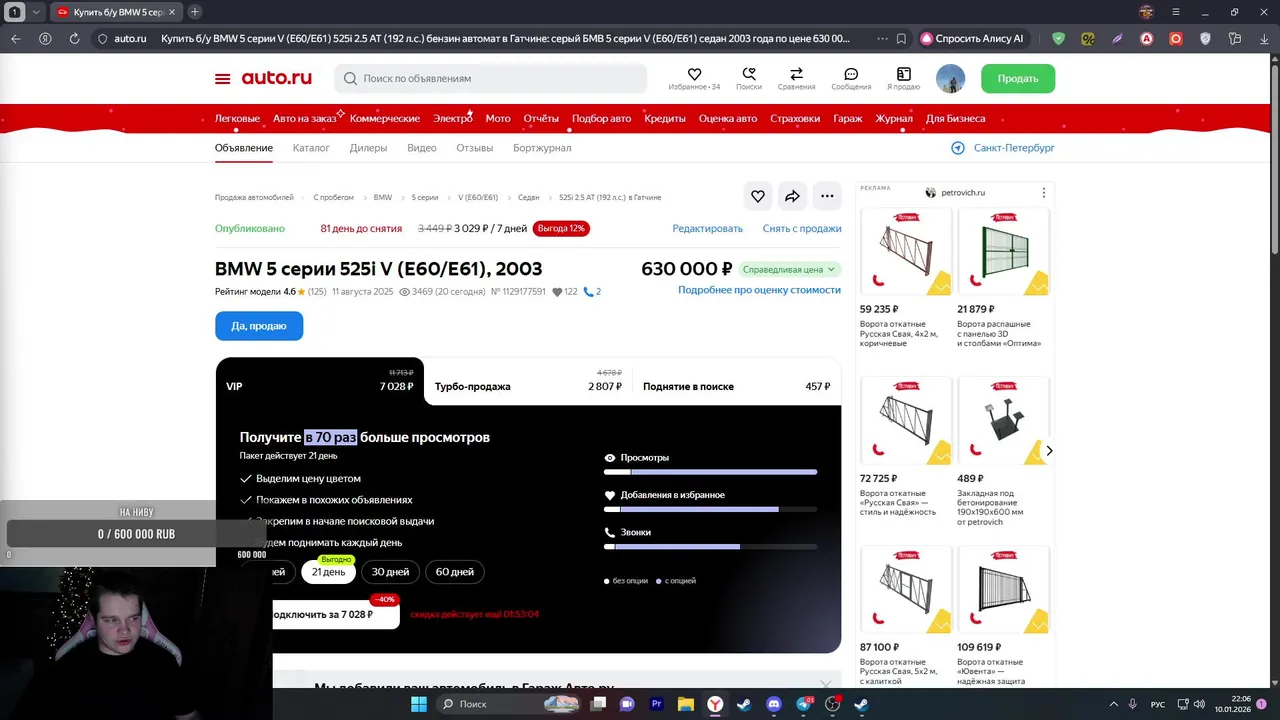This screenshot has width=1280, height=720.
Task: Open the Сообщения chat icon
Action: [851, 74]
